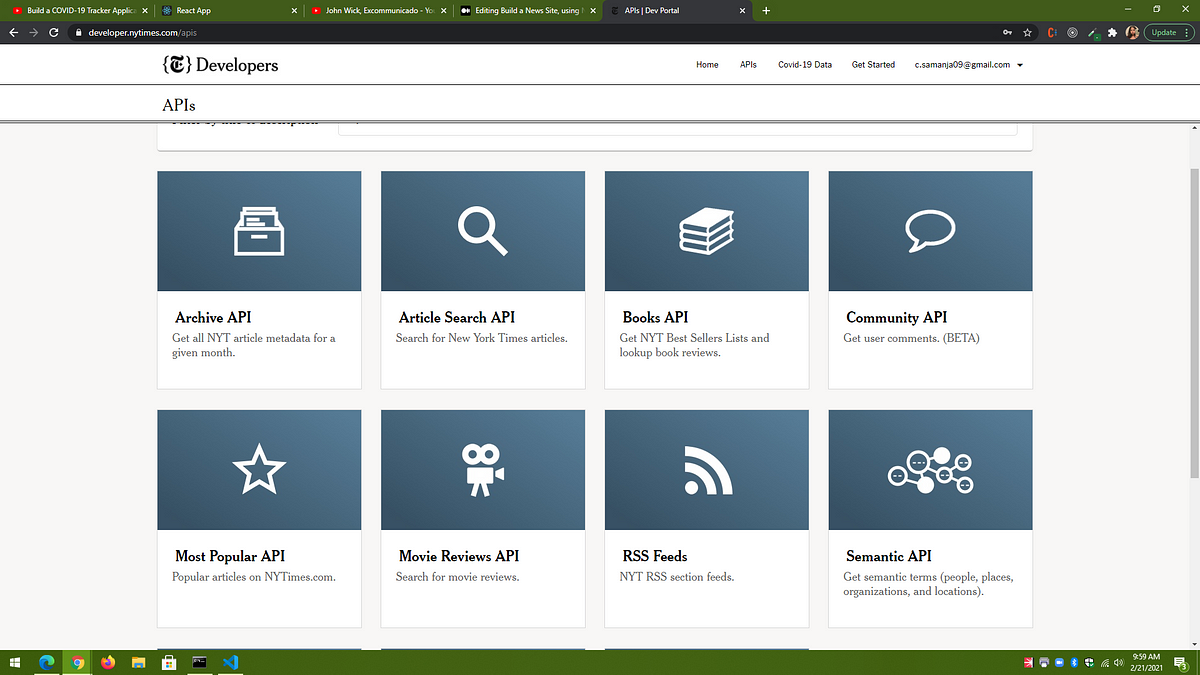Launch Microsoft Edge from taskbar
The image size is (1200, 675).
point(46,662)
